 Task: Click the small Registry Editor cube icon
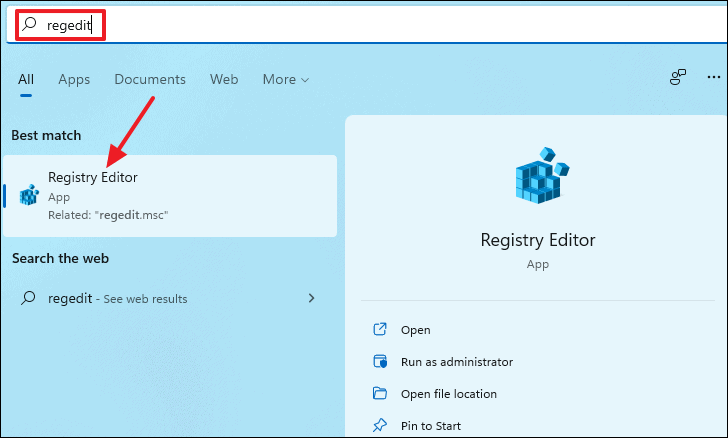click(29, 195)
